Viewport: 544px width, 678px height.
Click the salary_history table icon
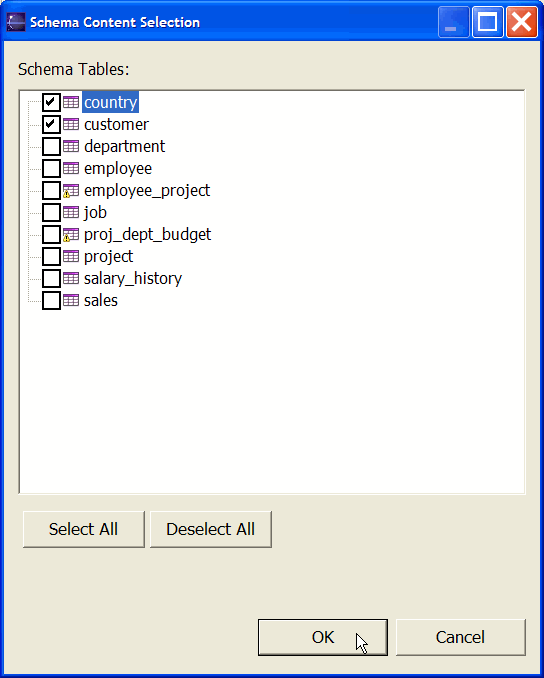pos(71,278)
